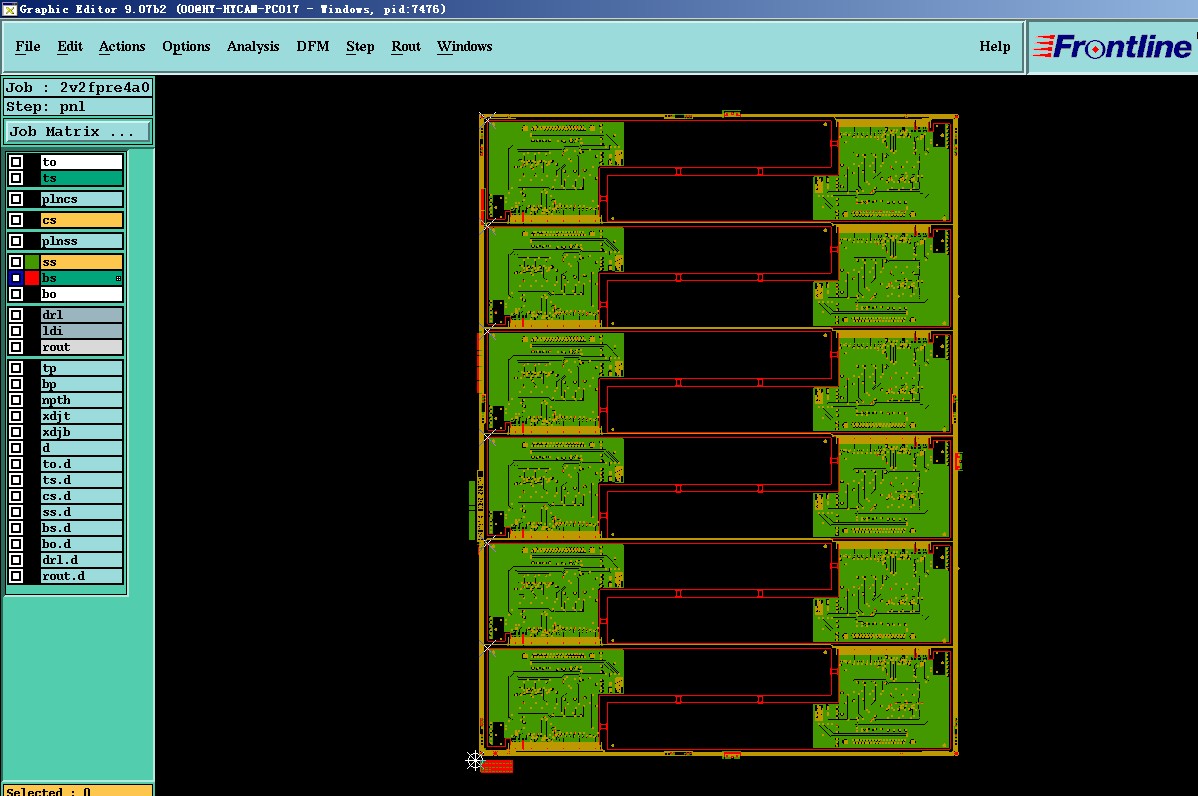The image size is (1198, 796).
Task: Toggle the checkbox for layer cs
Action: pos(16,220)
